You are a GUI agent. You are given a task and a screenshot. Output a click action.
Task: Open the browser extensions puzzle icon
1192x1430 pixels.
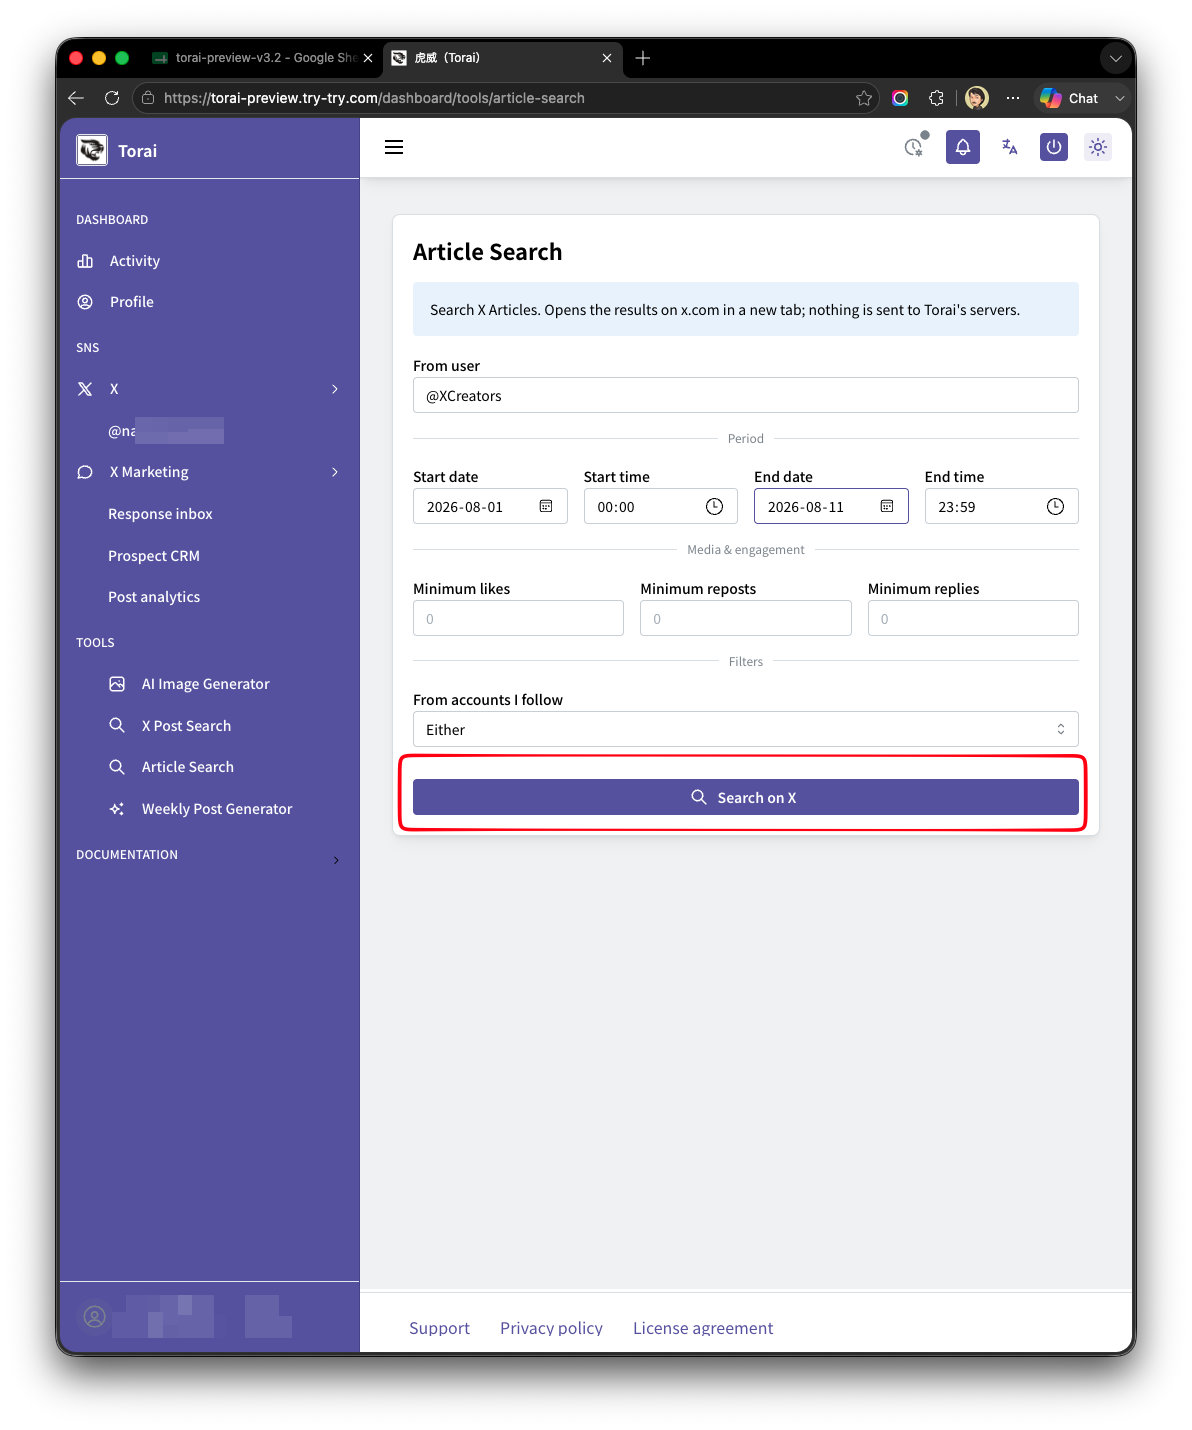tap(936, 98)
